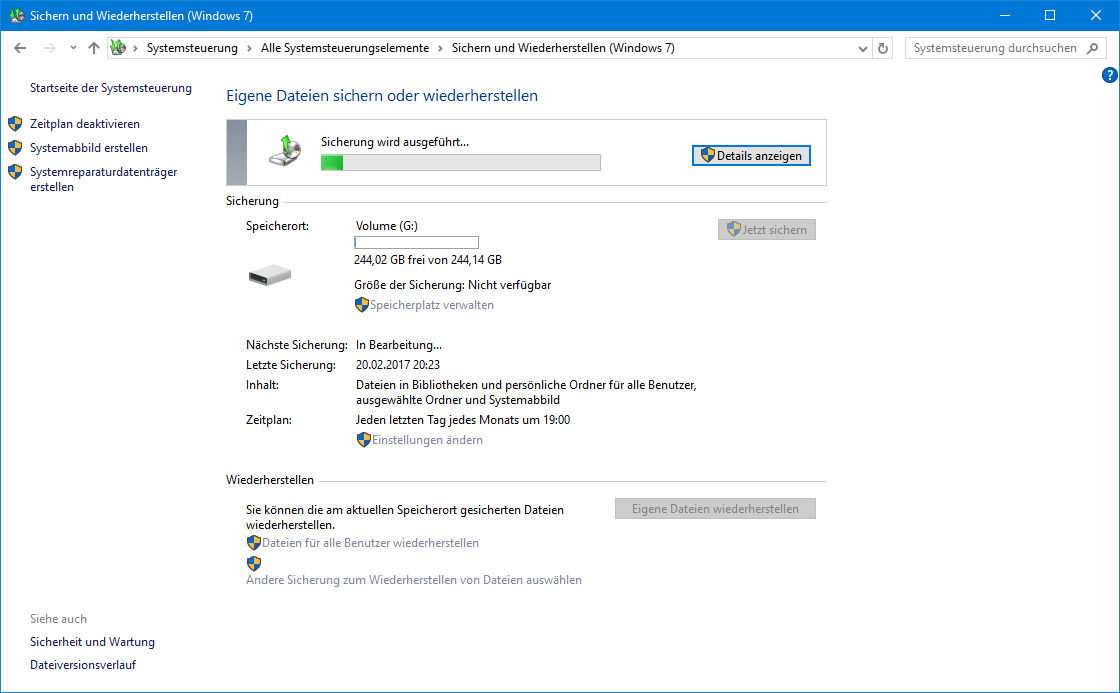The width and height of the screenshot is (1120, 693).
Task: Click '20.02.2017 20:23' last backup date
Action: (398, 365)
